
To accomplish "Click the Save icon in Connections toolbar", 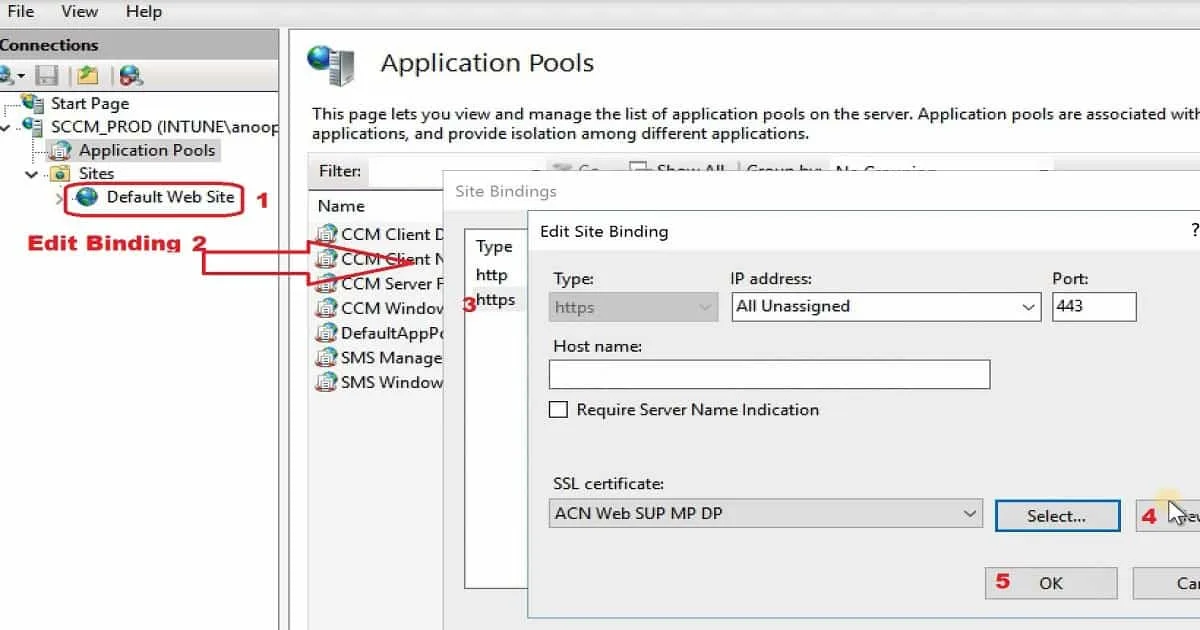I will click(47, 75).
